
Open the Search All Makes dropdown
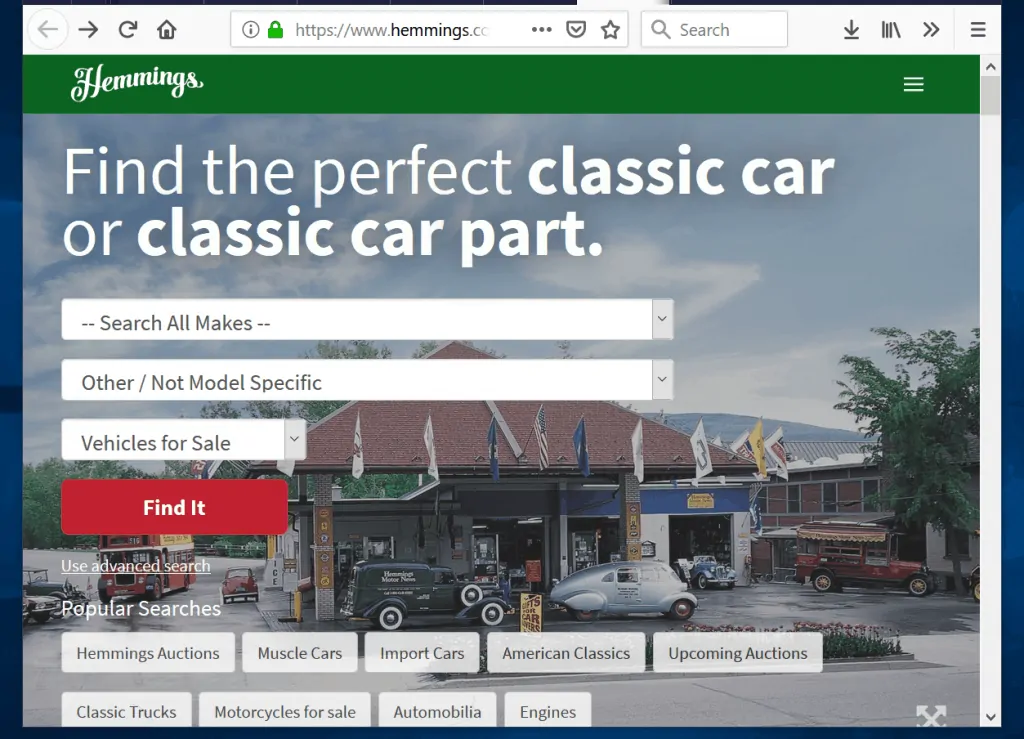click(367, 319)
